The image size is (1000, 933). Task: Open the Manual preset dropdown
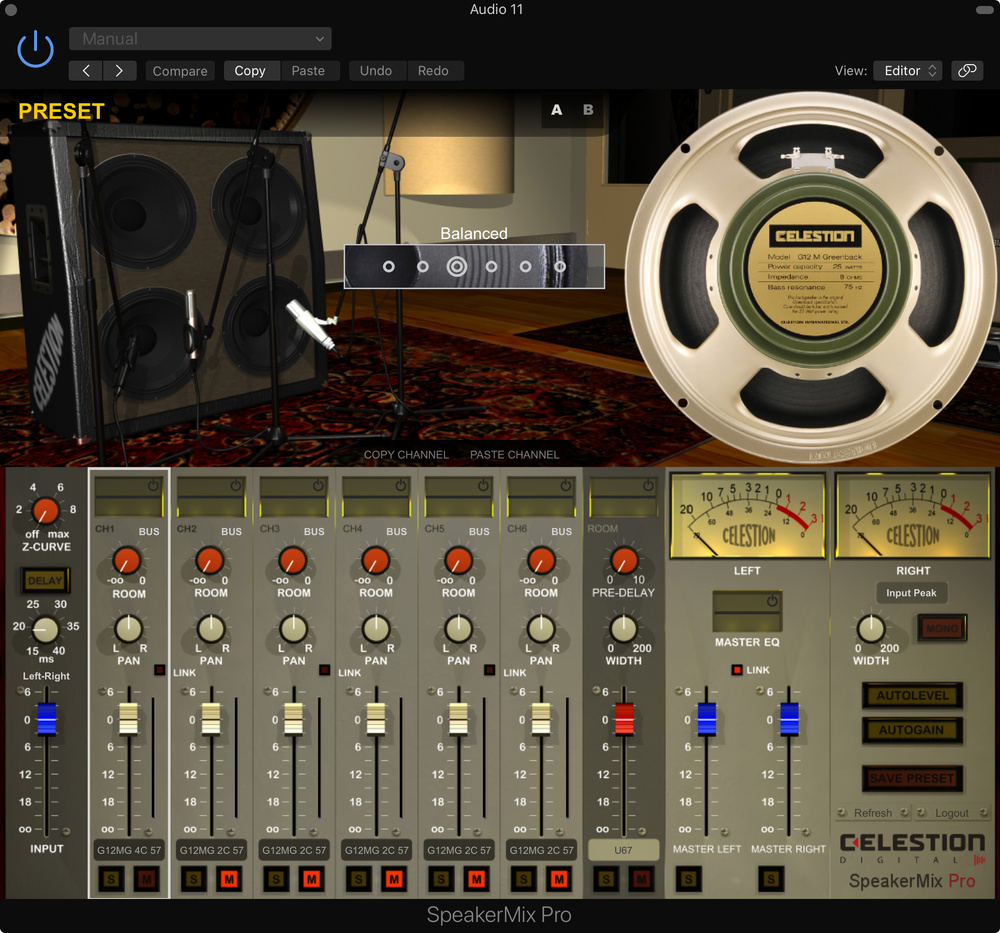pos(200,38)
